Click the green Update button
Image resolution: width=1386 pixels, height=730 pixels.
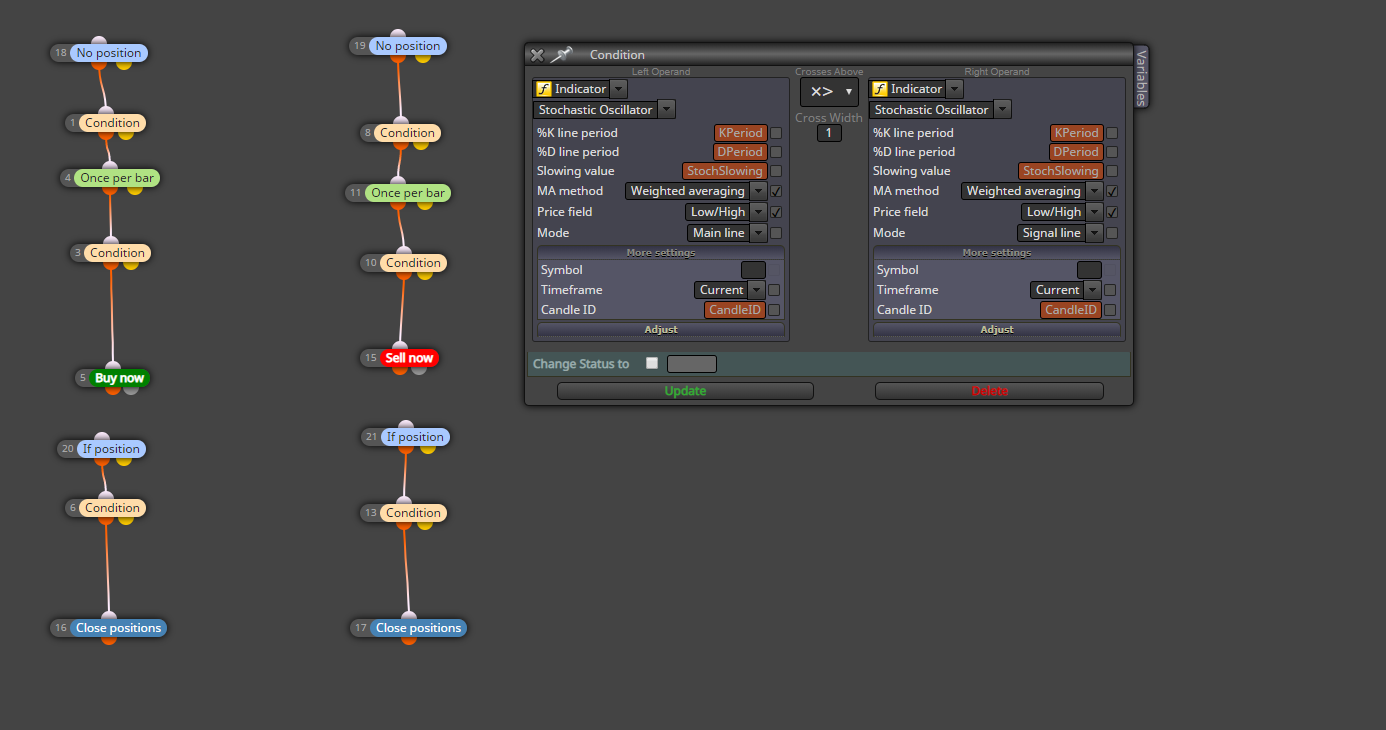pos(685,391)
